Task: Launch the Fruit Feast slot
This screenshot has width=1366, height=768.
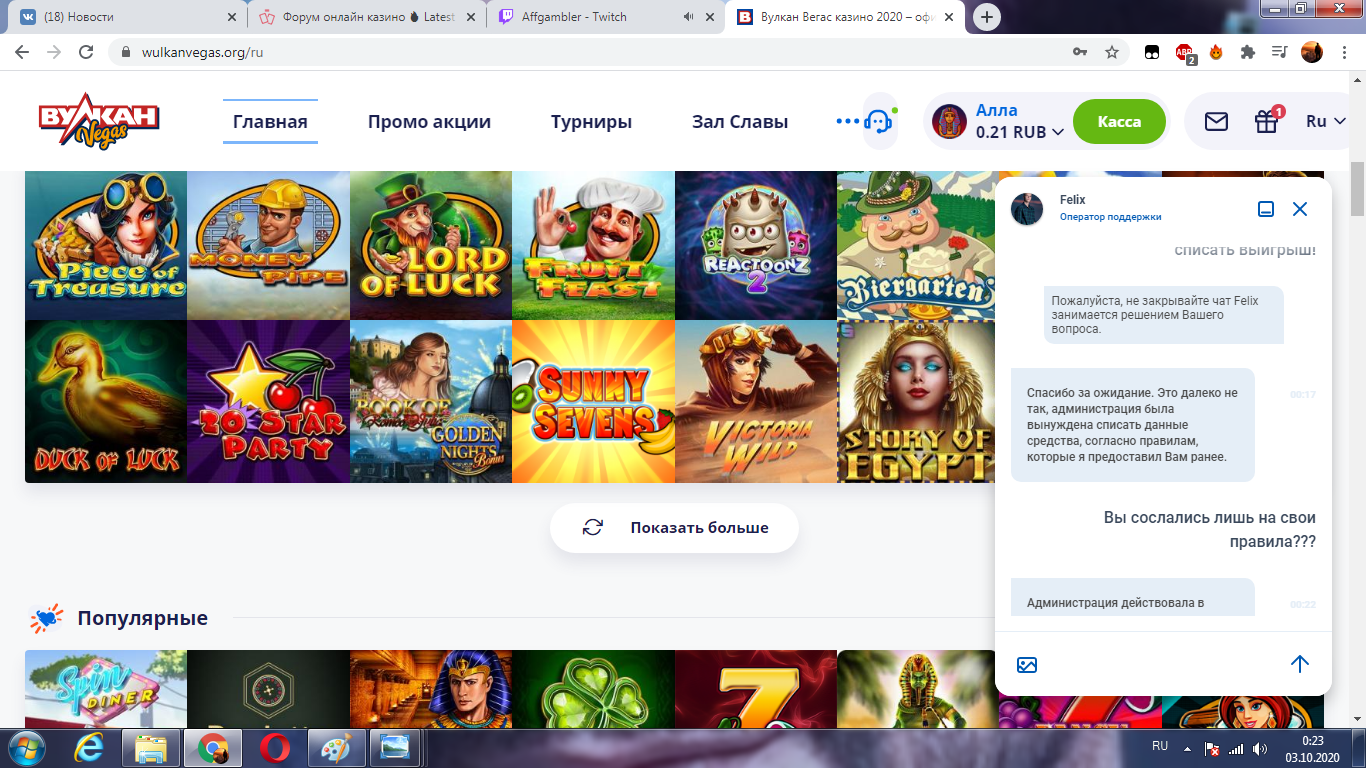Action: (593, 245)
